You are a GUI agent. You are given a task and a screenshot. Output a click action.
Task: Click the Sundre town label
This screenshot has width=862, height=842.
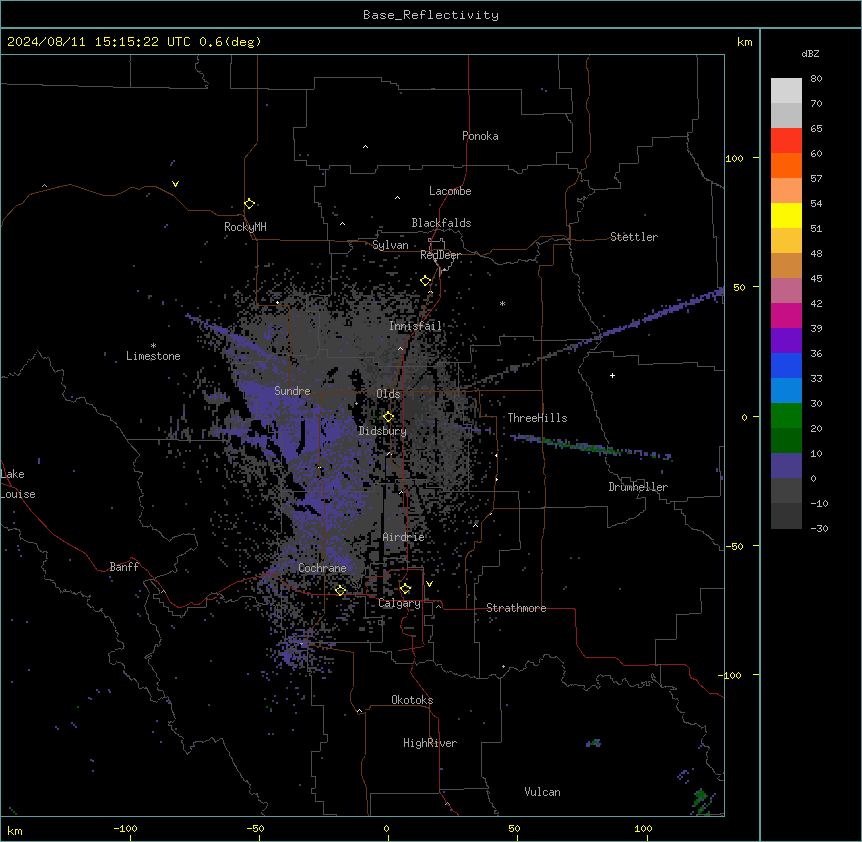tap(292, 391)
